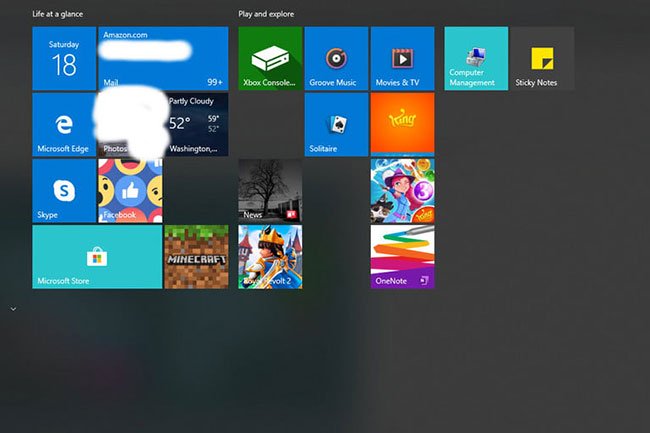Launch Groove Music tile
650x433 pixels.
coord(336,58)
